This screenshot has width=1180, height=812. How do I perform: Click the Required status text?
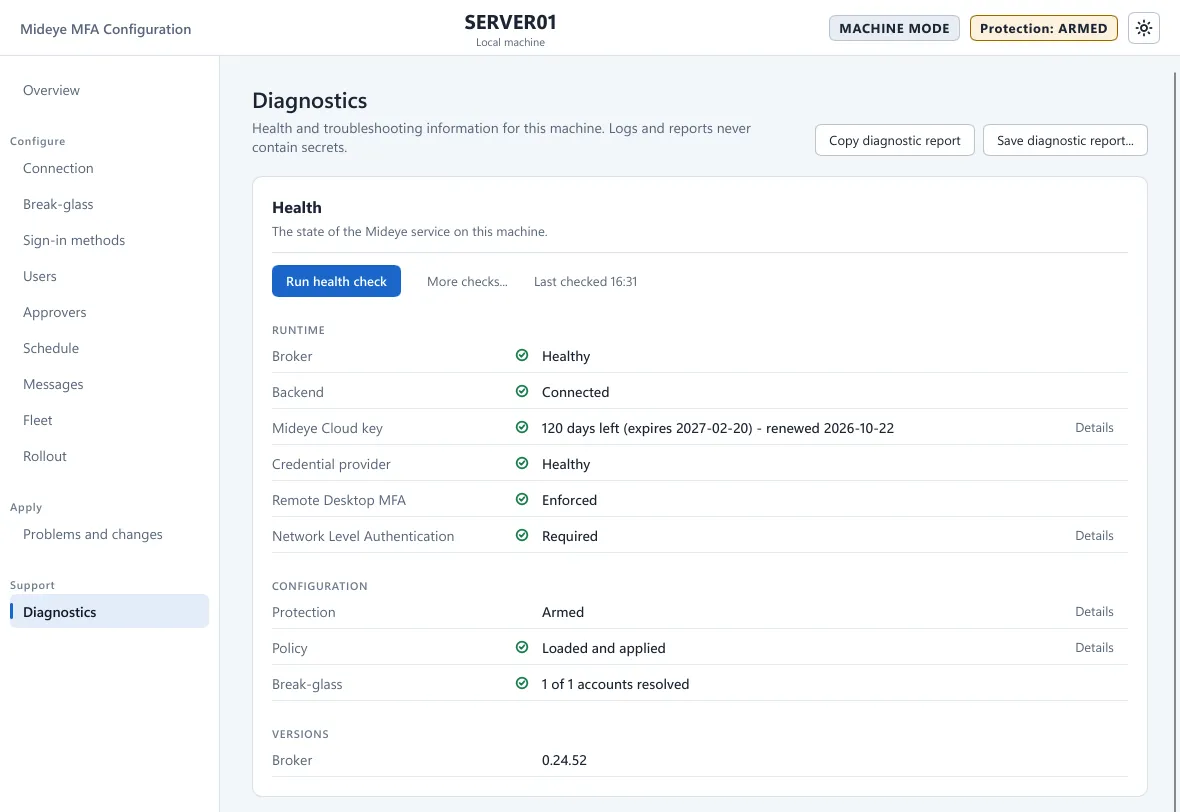tap(570, 537)
